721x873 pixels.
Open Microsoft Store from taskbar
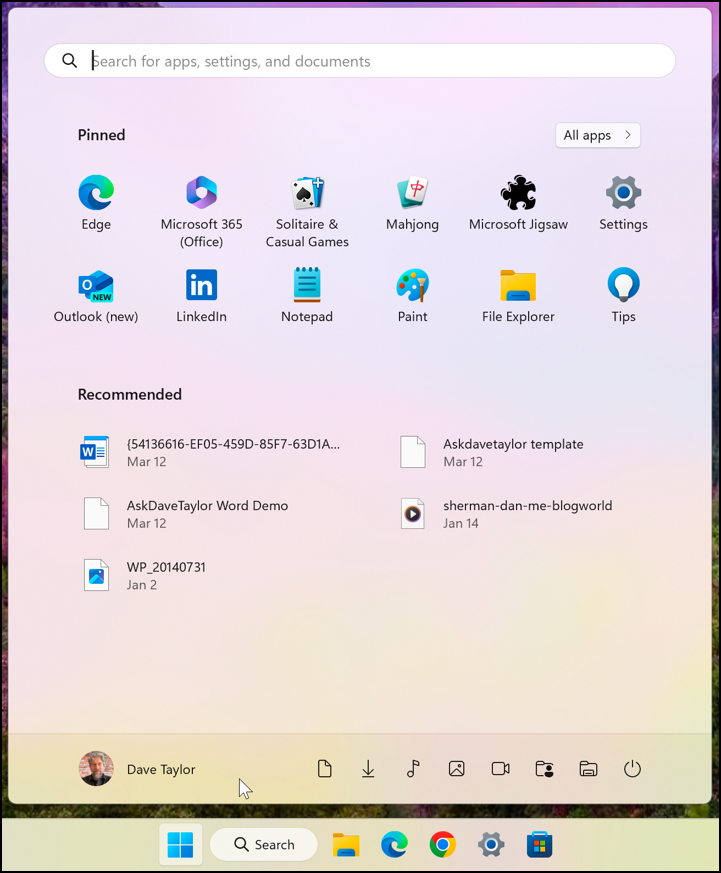[x=539, y=845]
